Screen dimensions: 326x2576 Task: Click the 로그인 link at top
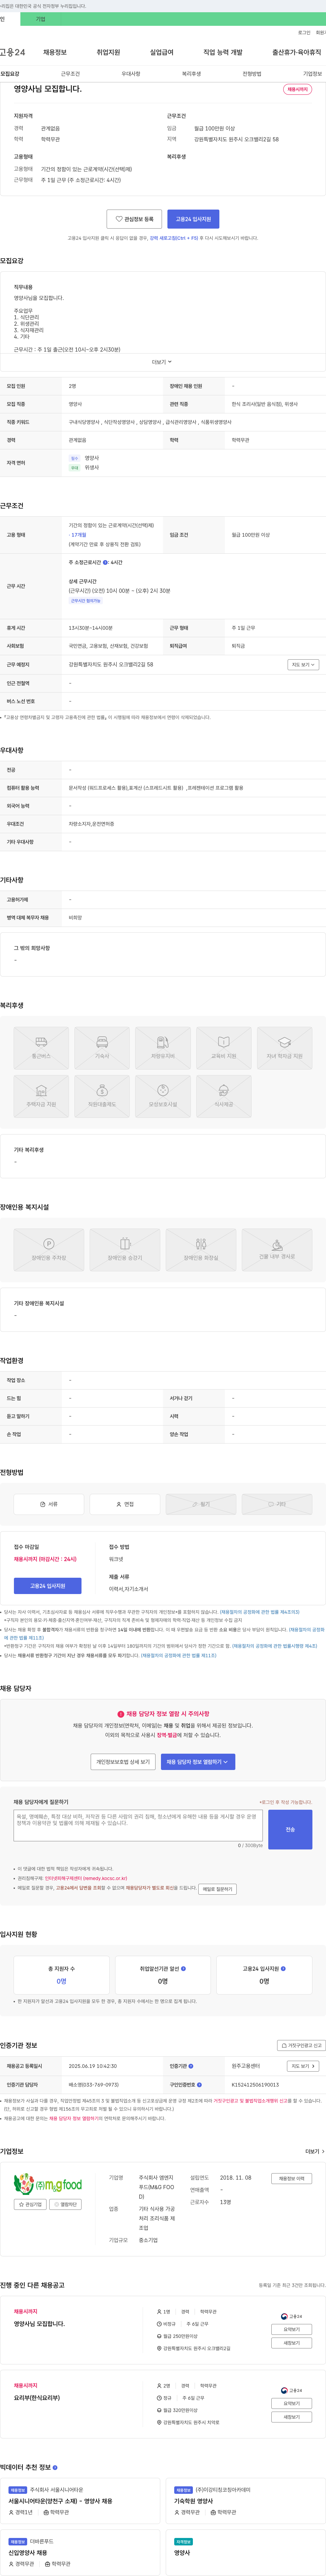pyautogui.click(x=304, y=33)
